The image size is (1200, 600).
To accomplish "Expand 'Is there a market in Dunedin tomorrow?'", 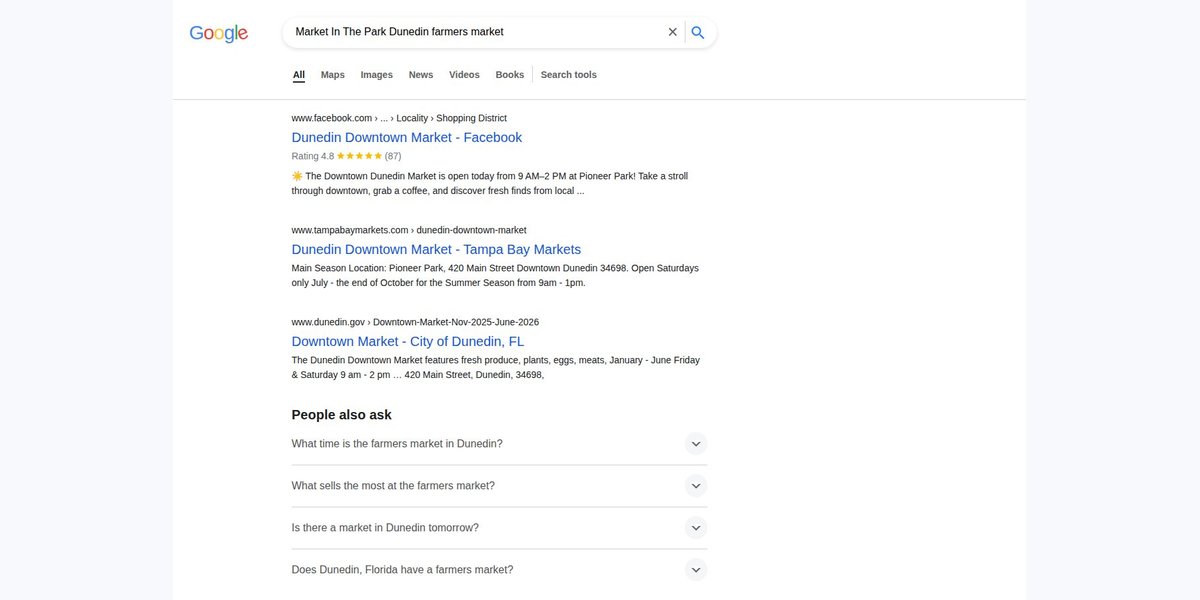I will [499, 528].
